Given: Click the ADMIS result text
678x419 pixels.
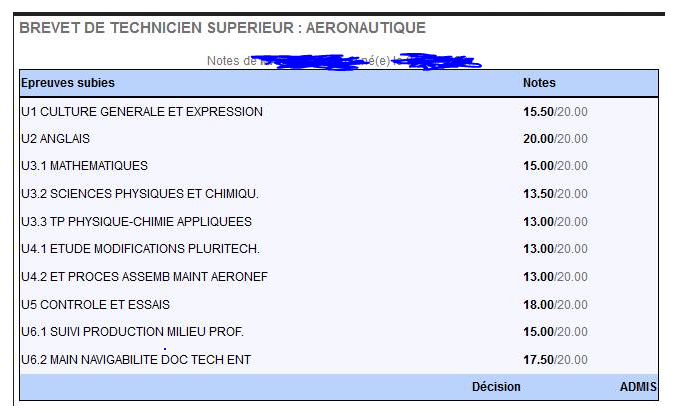Looking at the screenshot, I should click(x=638, y=386).
